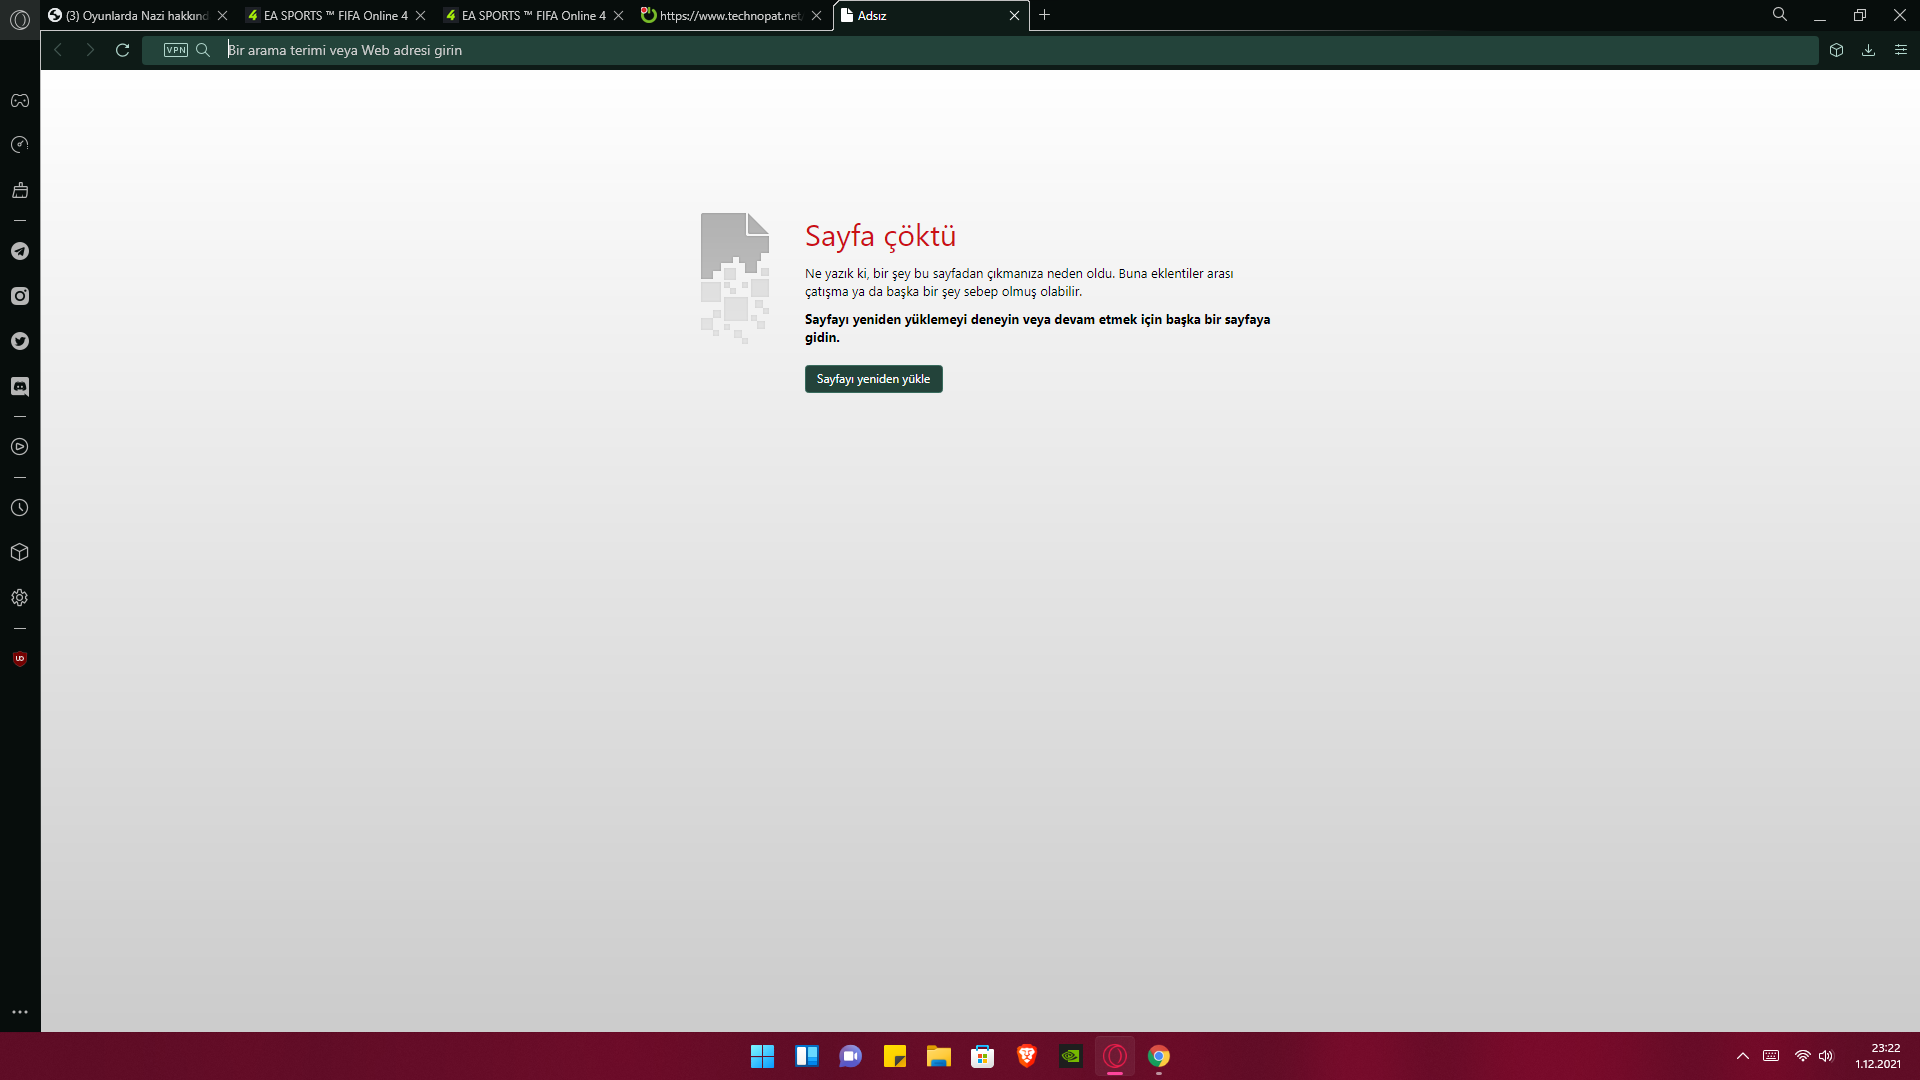Open Twitter in the sidebar
Image resolution: width=1920 pixels, height=1080 pixels.
(x=20, y=341)
